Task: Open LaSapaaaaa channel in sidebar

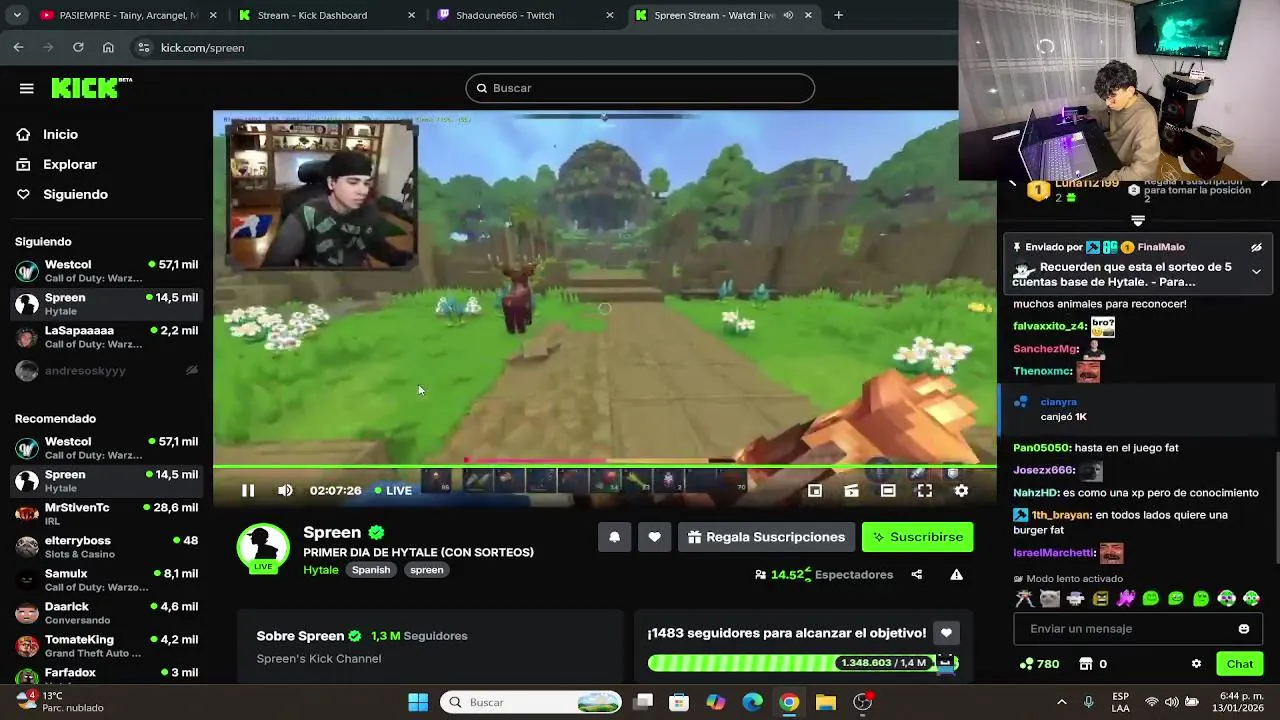Action: click(107, 337)
